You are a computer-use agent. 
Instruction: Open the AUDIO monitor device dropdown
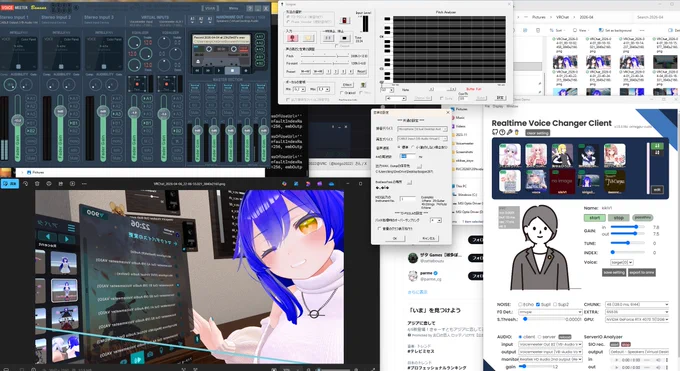(550, 359)
